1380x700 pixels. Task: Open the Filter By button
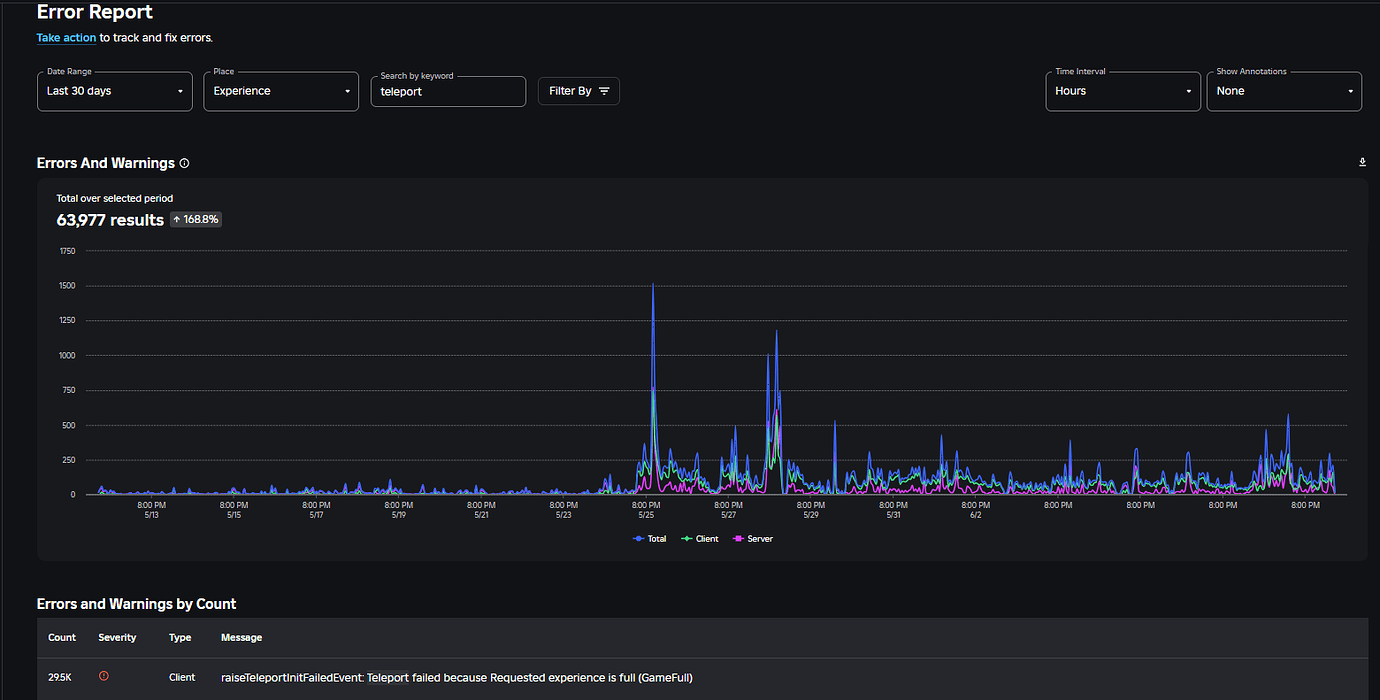click(x=579, y=91)
